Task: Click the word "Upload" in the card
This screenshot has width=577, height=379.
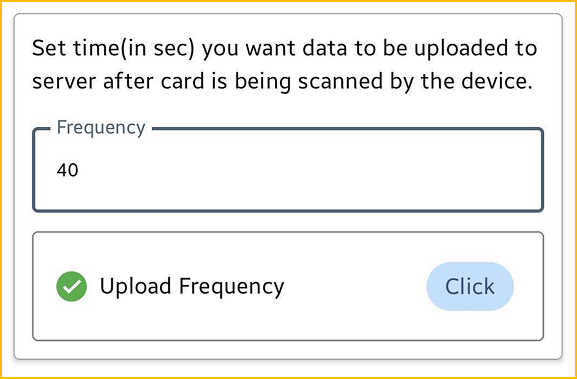Action: point(136,287)
